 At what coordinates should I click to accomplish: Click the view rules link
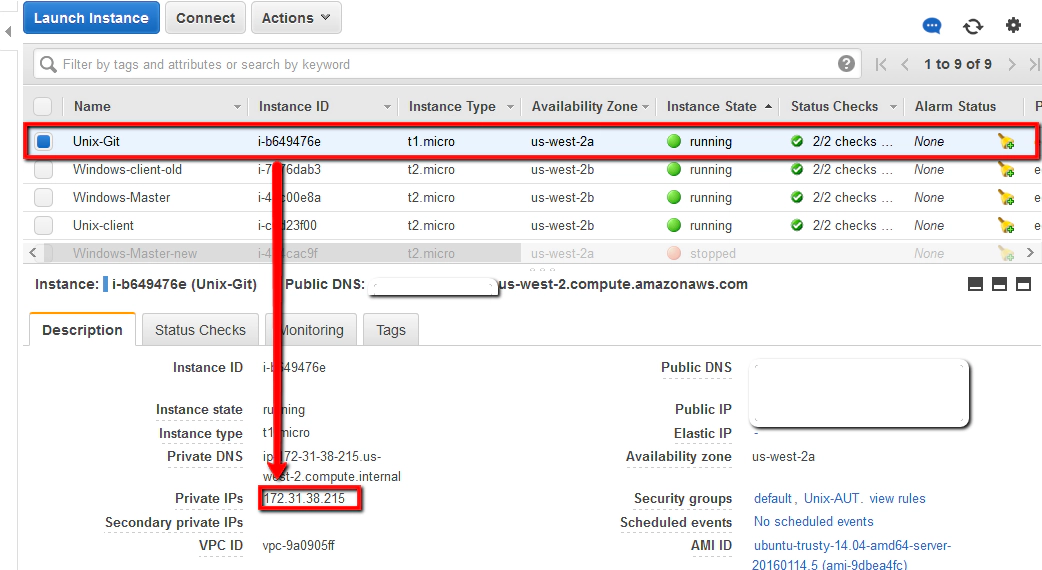897,498
